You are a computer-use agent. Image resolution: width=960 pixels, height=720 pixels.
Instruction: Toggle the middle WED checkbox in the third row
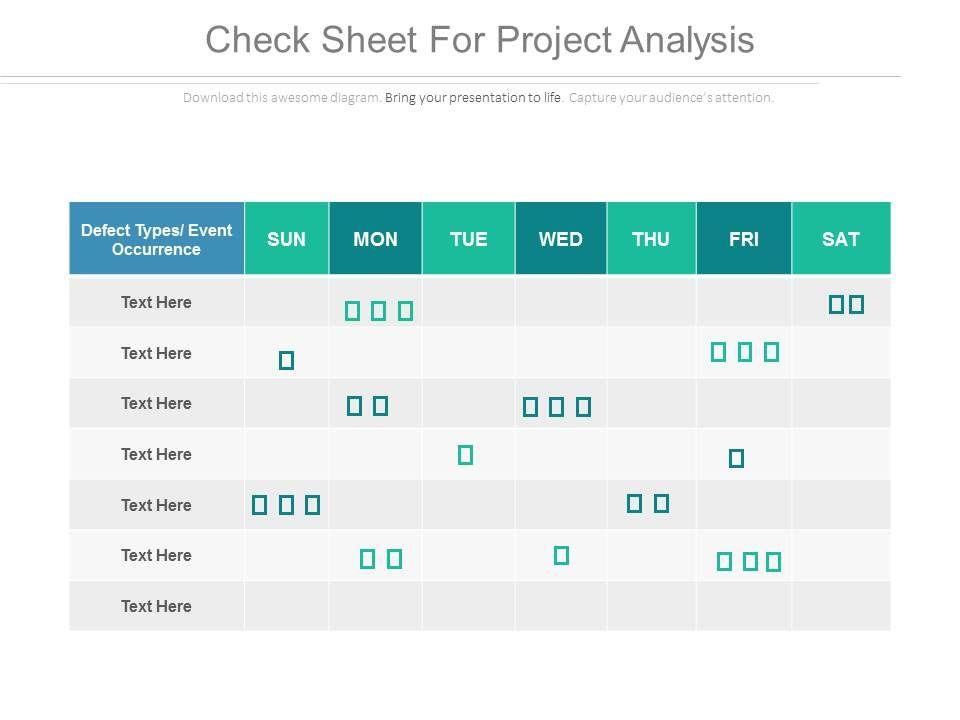point(557,407)
